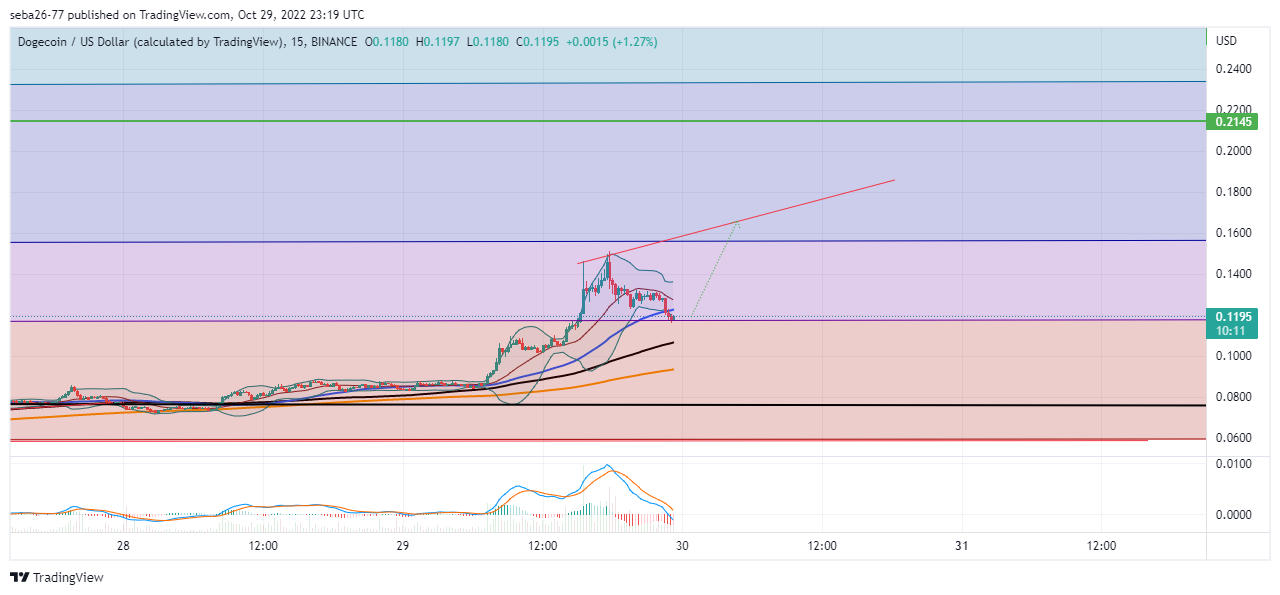
Task: Click the close value C0.1195 in header
Action: [537, 41]
